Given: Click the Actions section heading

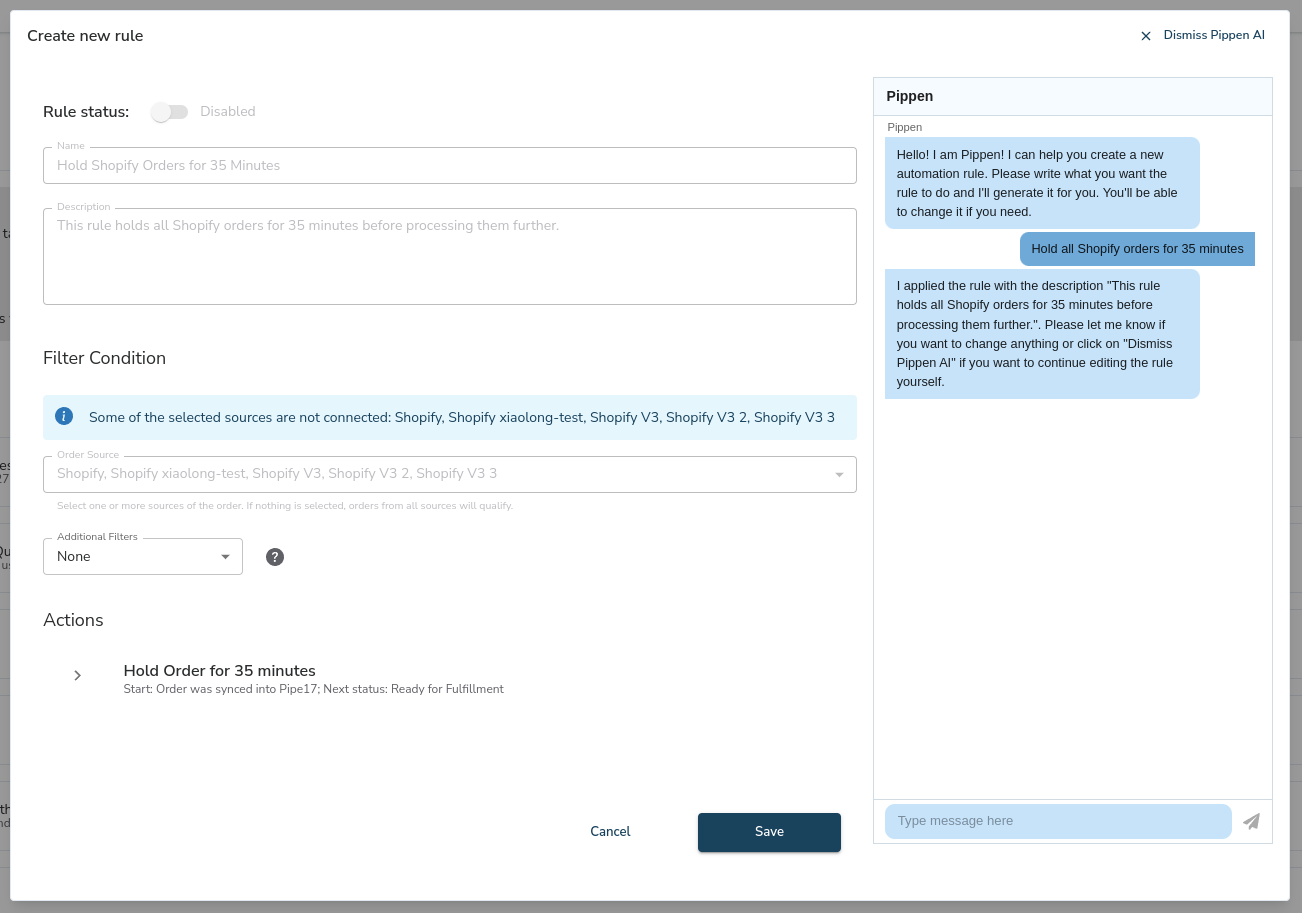Looking at the screenshot, I should [x=73, y=620].
